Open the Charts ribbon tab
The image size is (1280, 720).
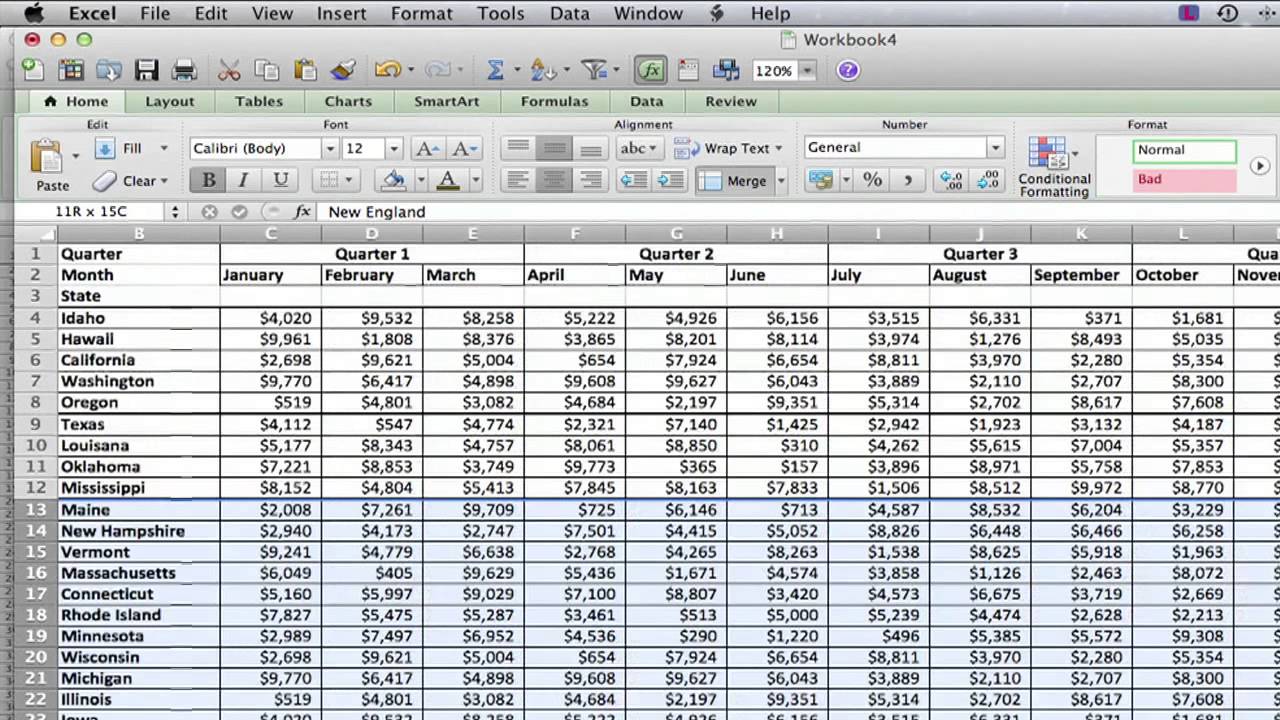tap(347, 101)
